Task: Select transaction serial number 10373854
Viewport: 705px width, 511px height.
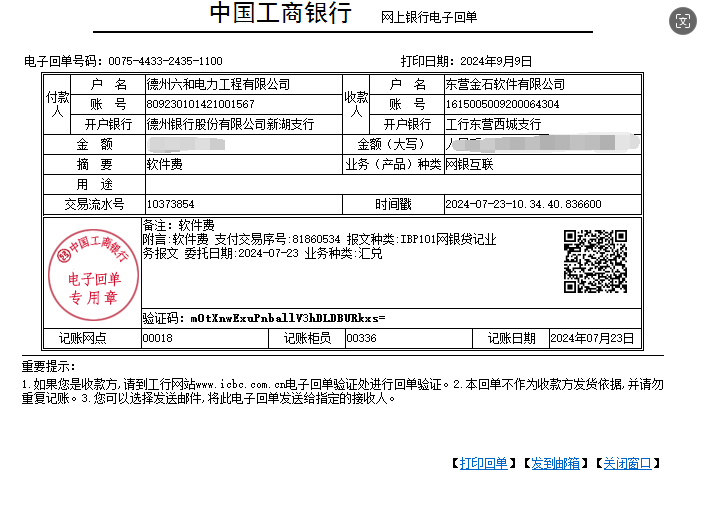Action: [170, 204]
